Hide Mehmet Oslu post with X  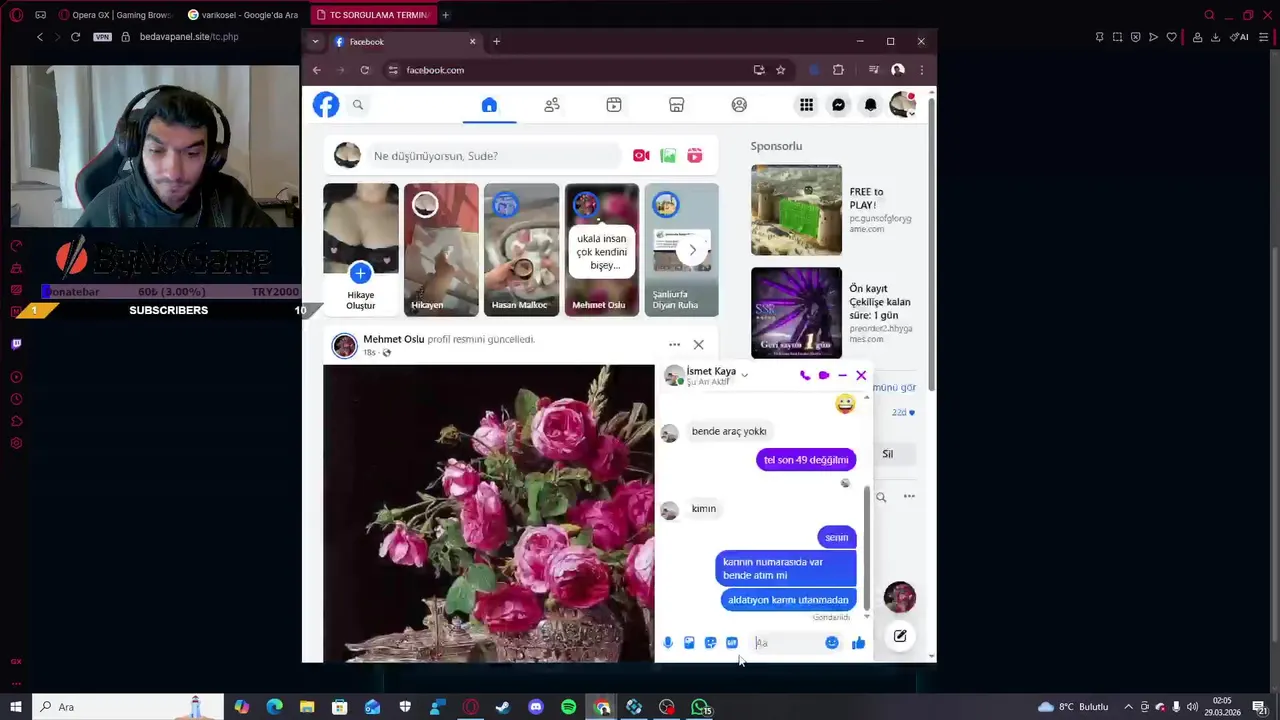point(698,345)
